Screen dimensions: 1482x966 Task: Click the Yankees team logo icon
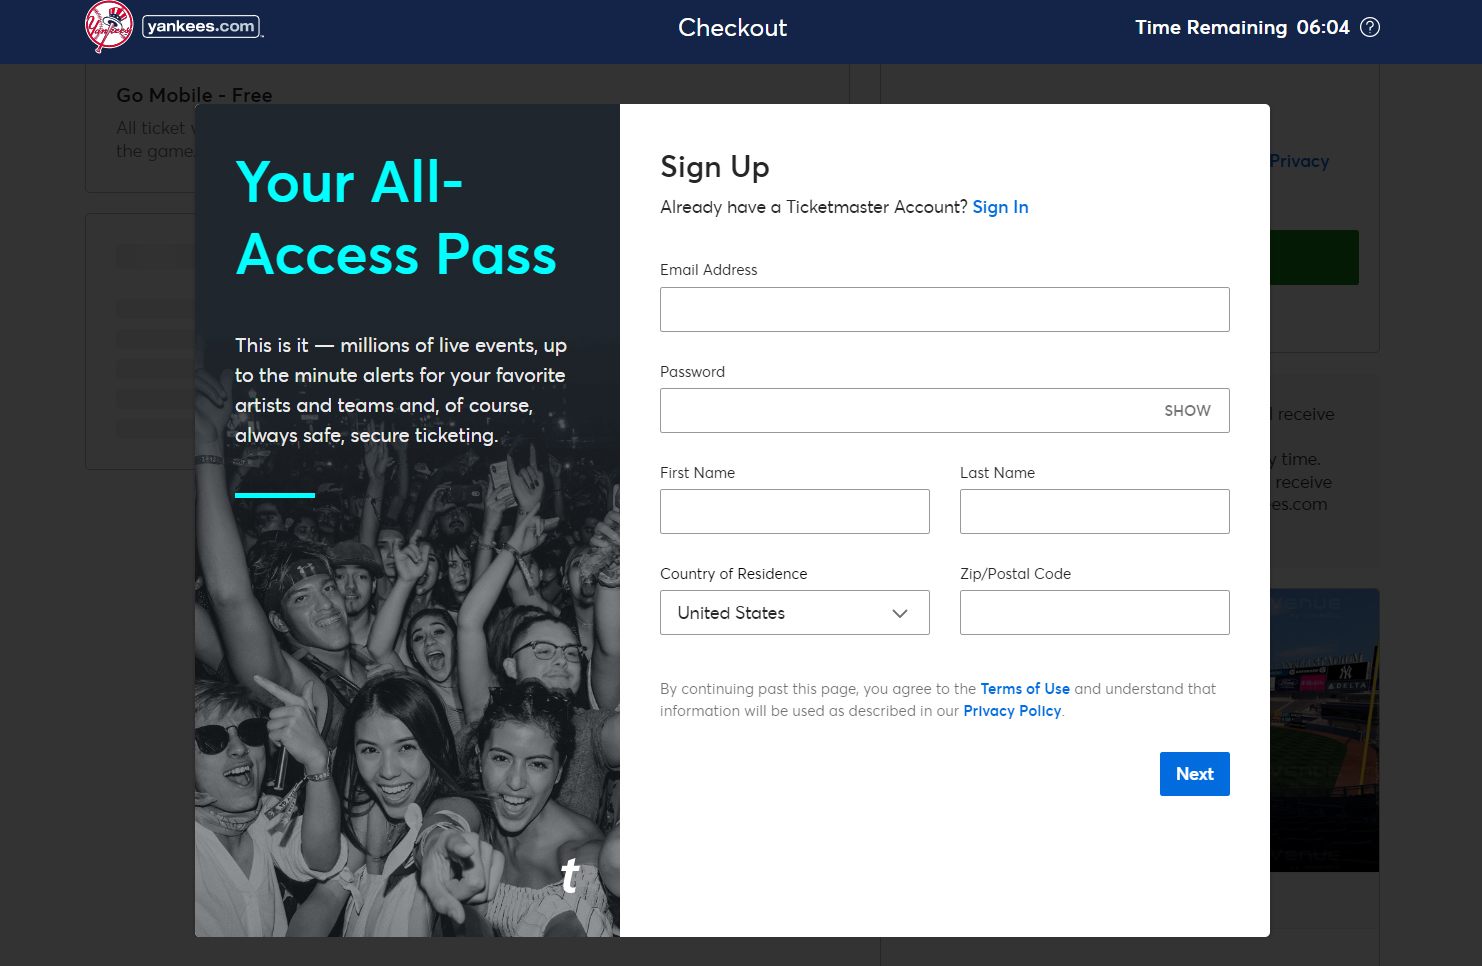pos(108,27)
